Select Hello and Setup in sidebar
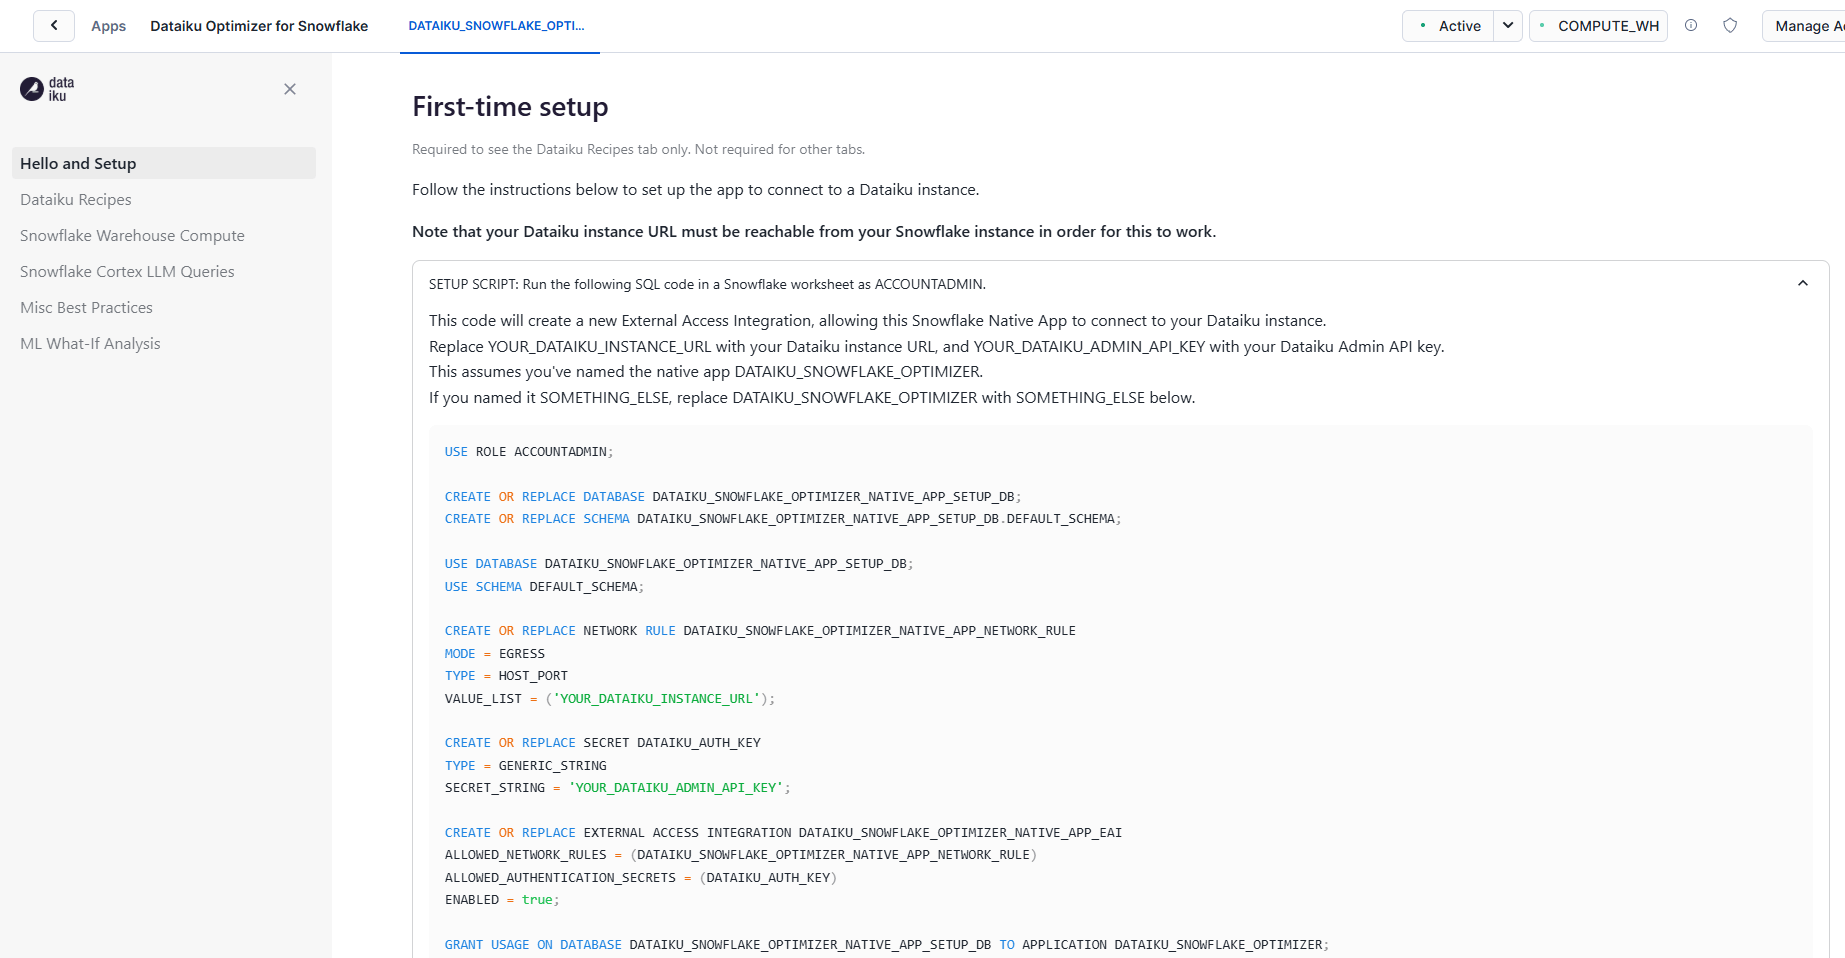Viewport: 1845px width, 958px height. [164, 163]
